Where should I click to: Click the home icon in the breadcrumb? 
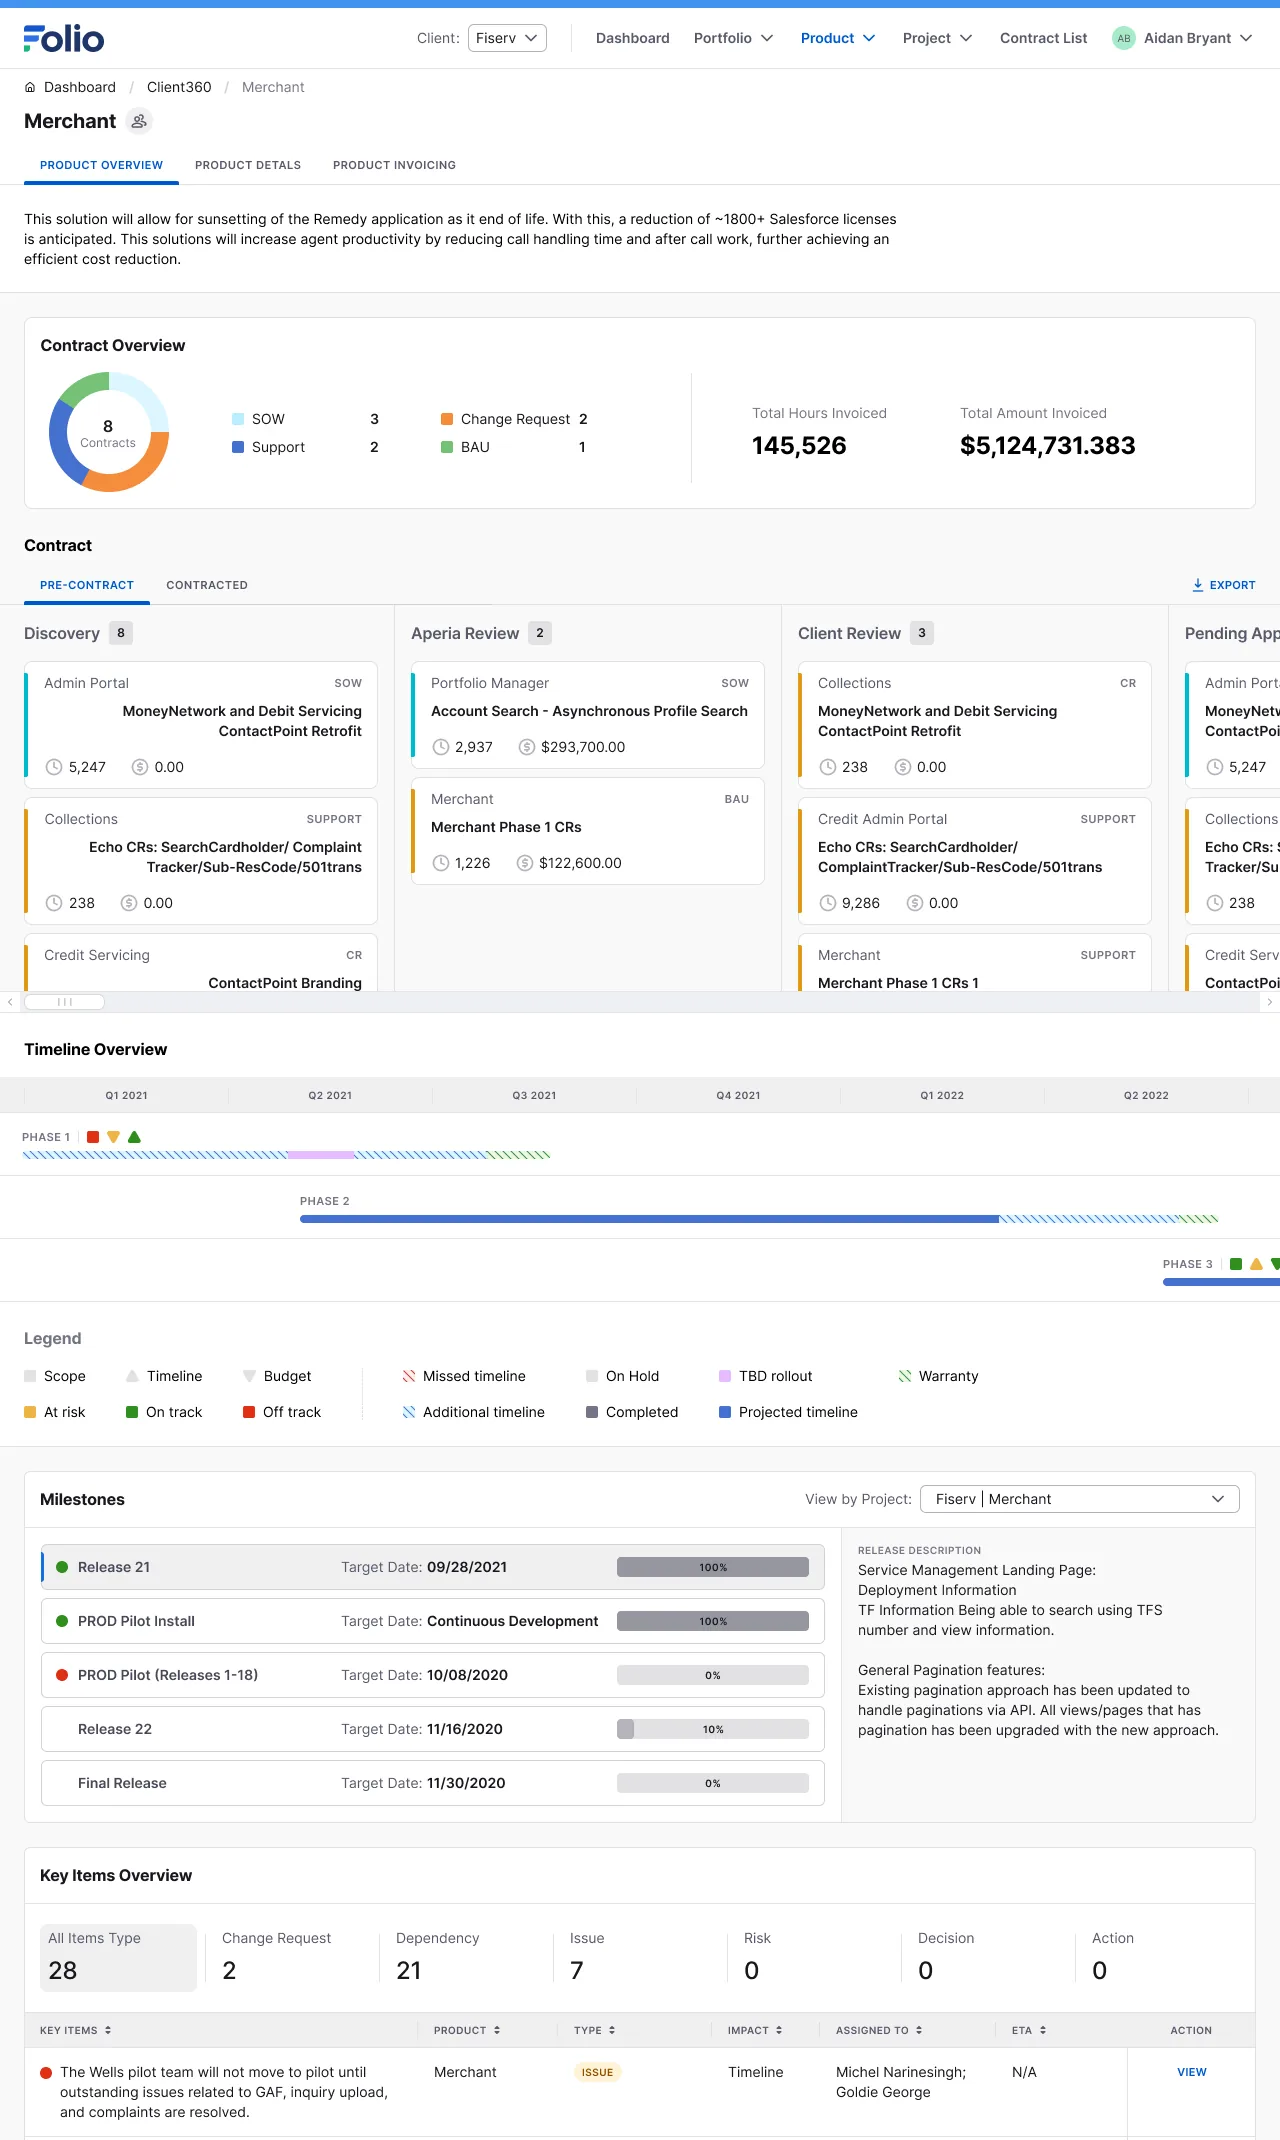tap(30, 88)
